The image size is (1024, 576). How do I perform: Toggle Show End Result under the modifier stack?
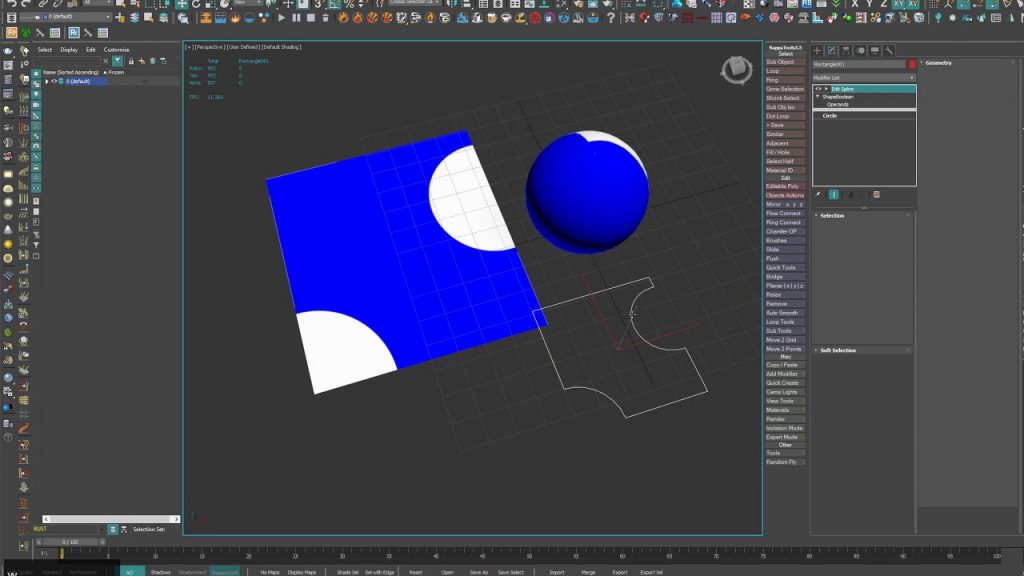click(x=834, y=195)
